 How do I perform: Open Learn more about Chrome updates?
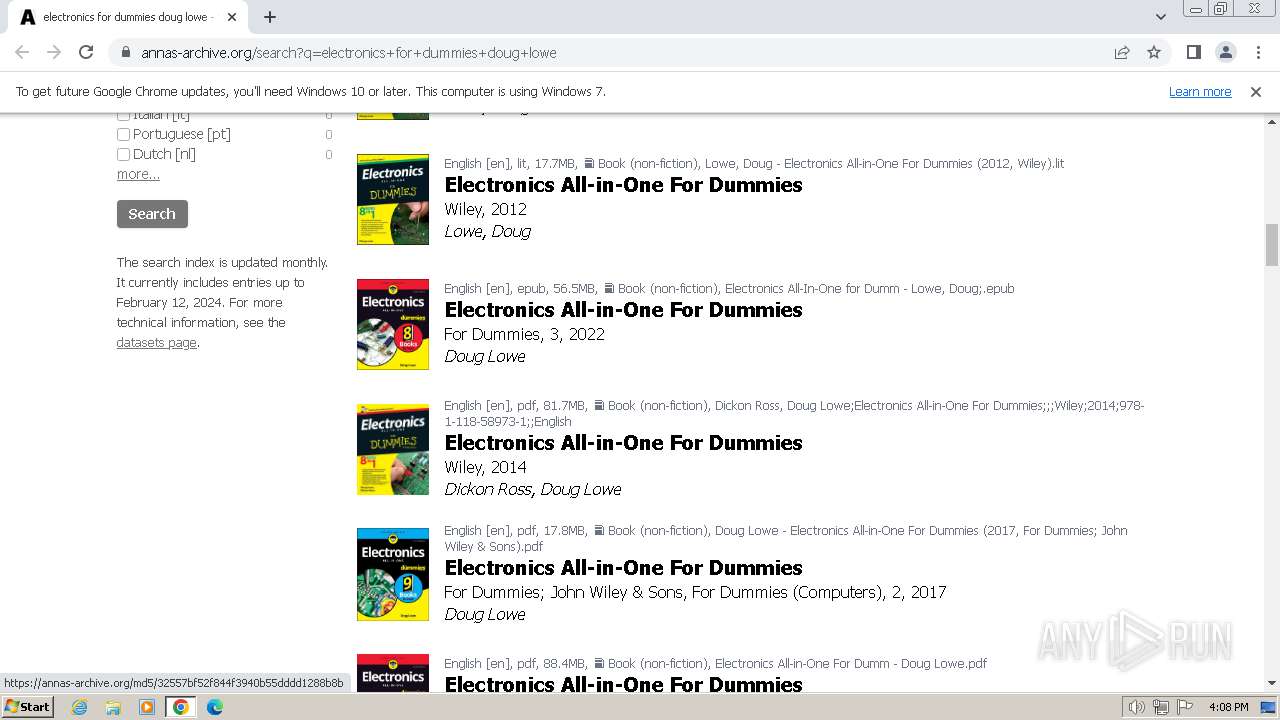point(1200,91)
